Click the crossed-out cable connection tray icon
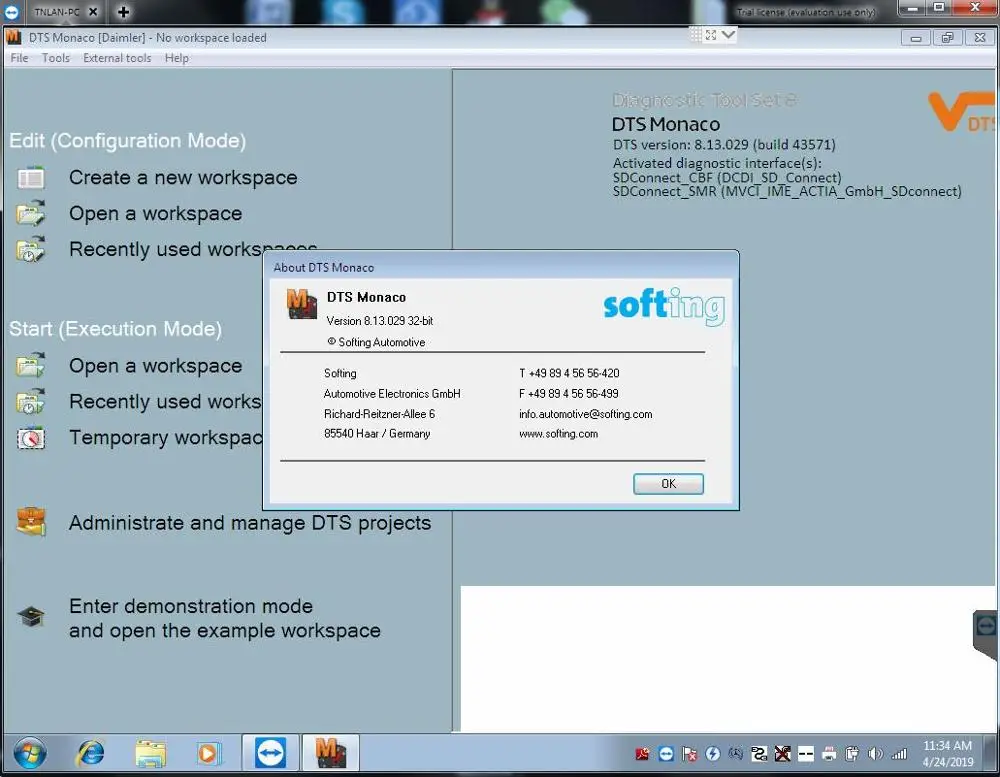This screenshot has width=1000, height=777. pyautogui.click(x=783, y=754)
